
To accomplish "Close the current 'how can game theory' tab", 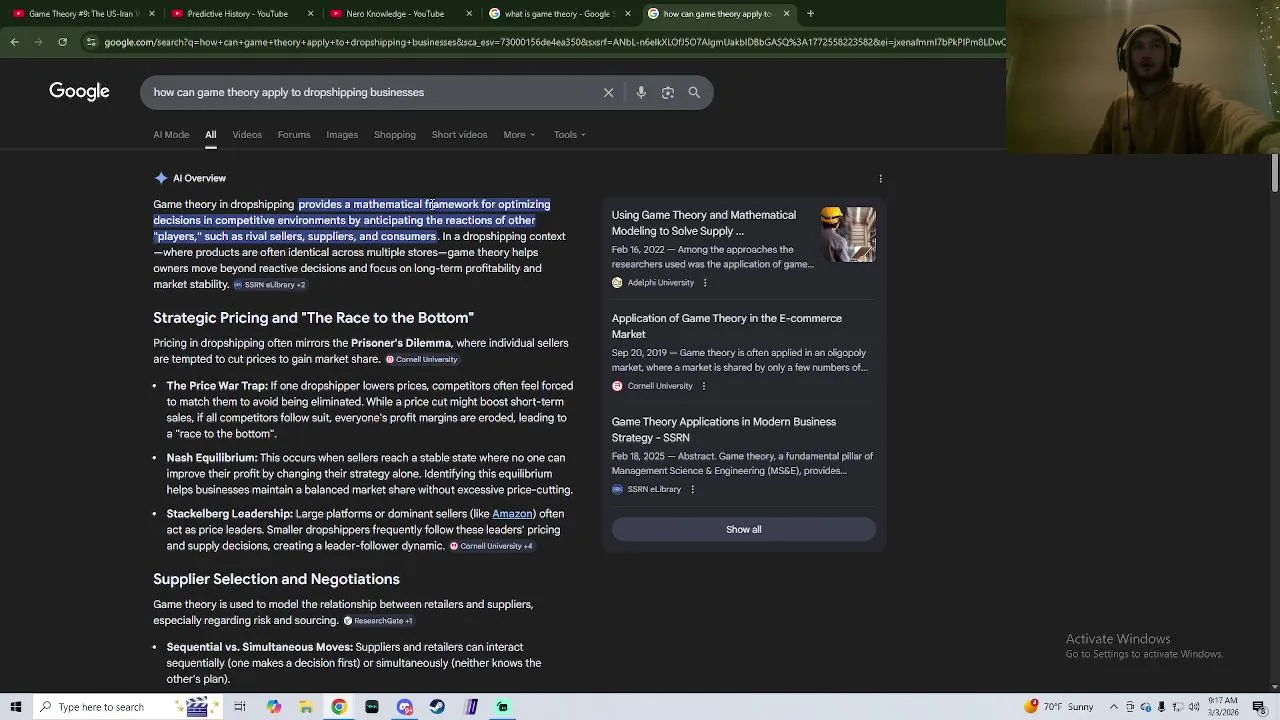I will [x=786, y=14].
